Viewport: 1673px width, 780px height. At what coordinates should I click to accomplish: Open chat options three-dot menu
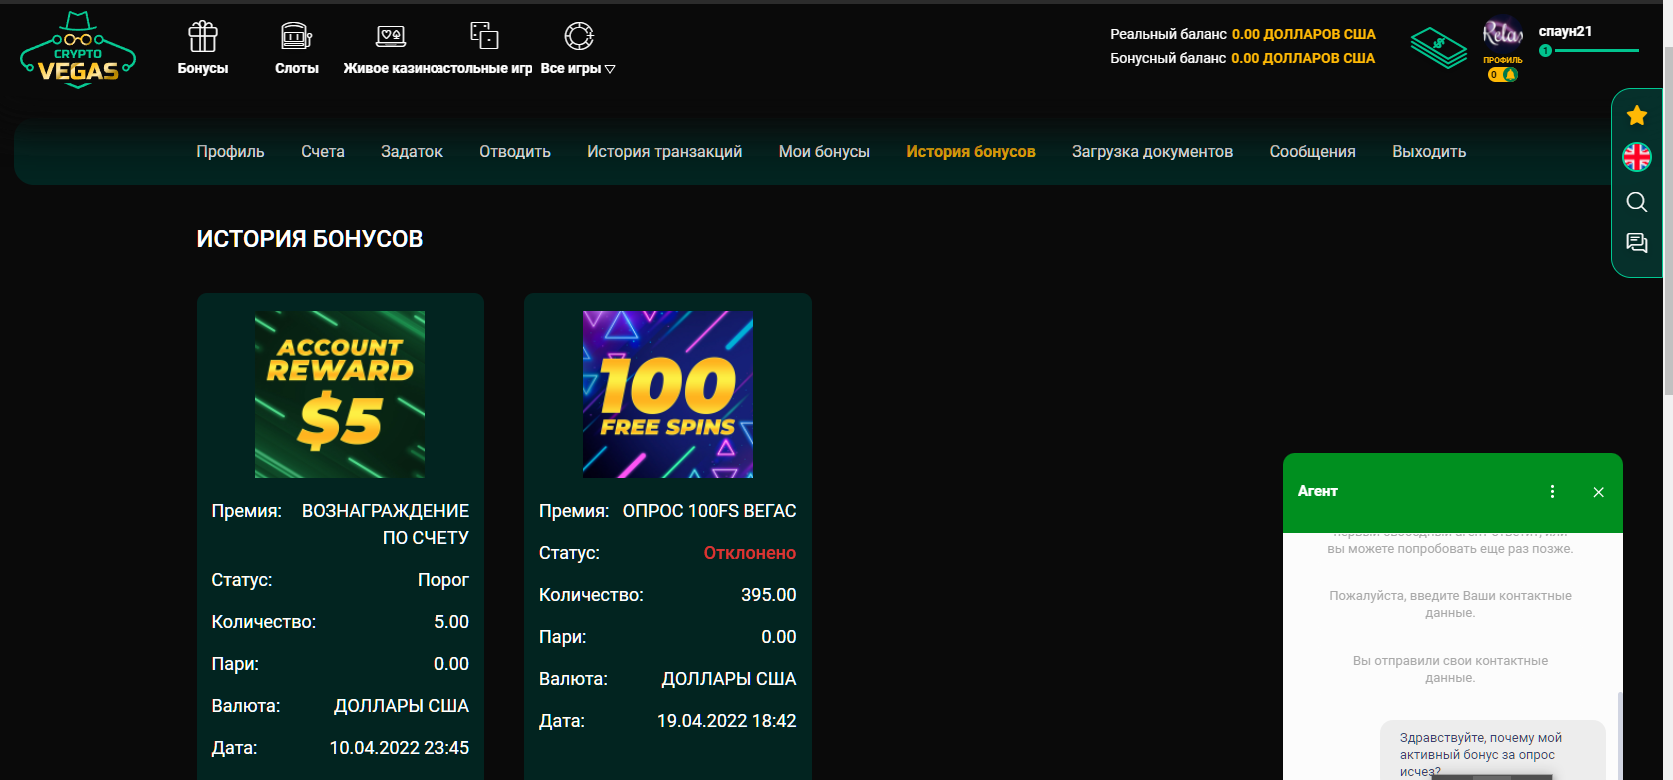1552,492
